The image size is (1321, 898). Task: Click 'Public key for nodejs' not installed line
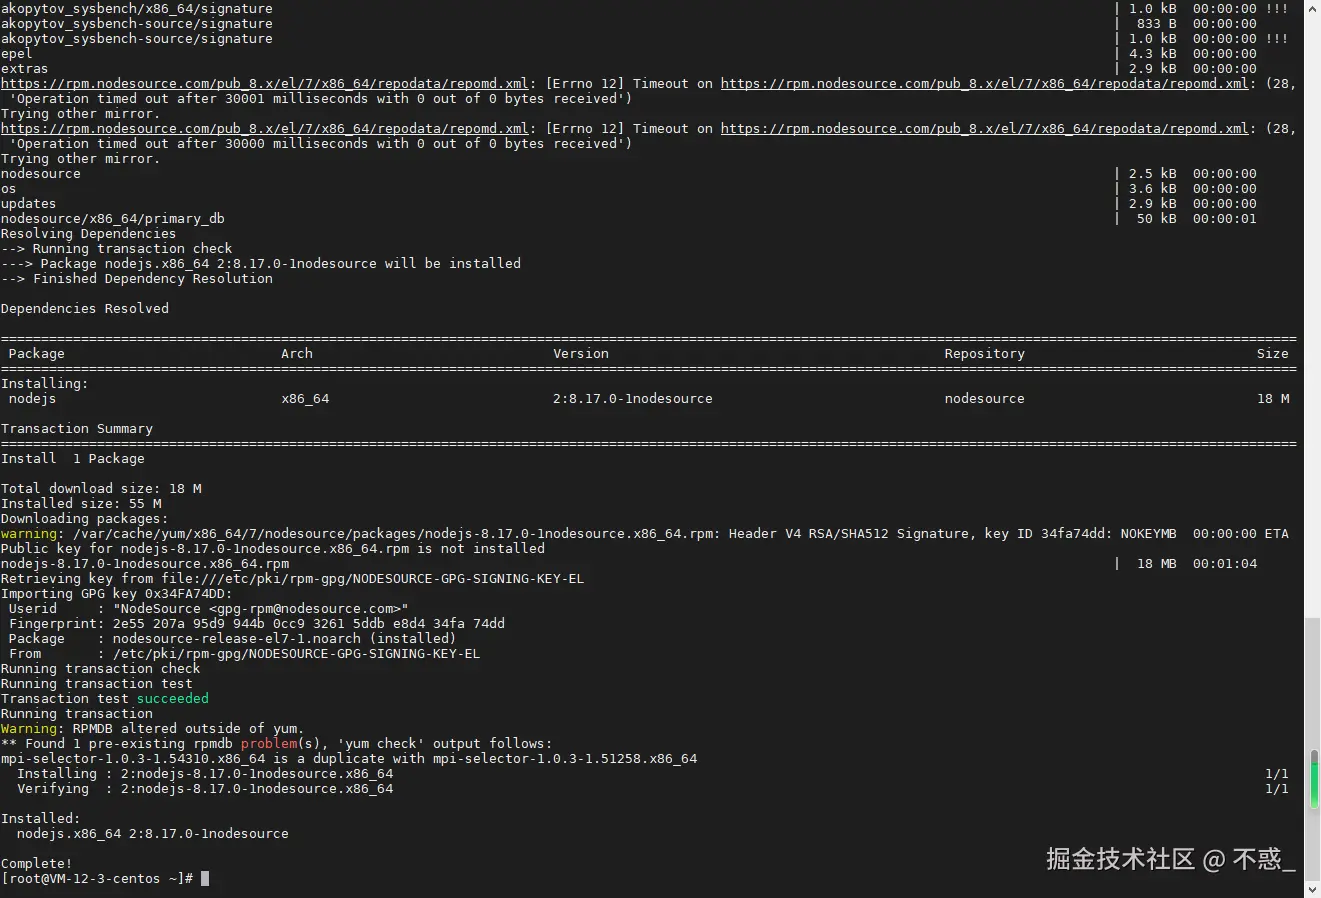tap(273, 549)
